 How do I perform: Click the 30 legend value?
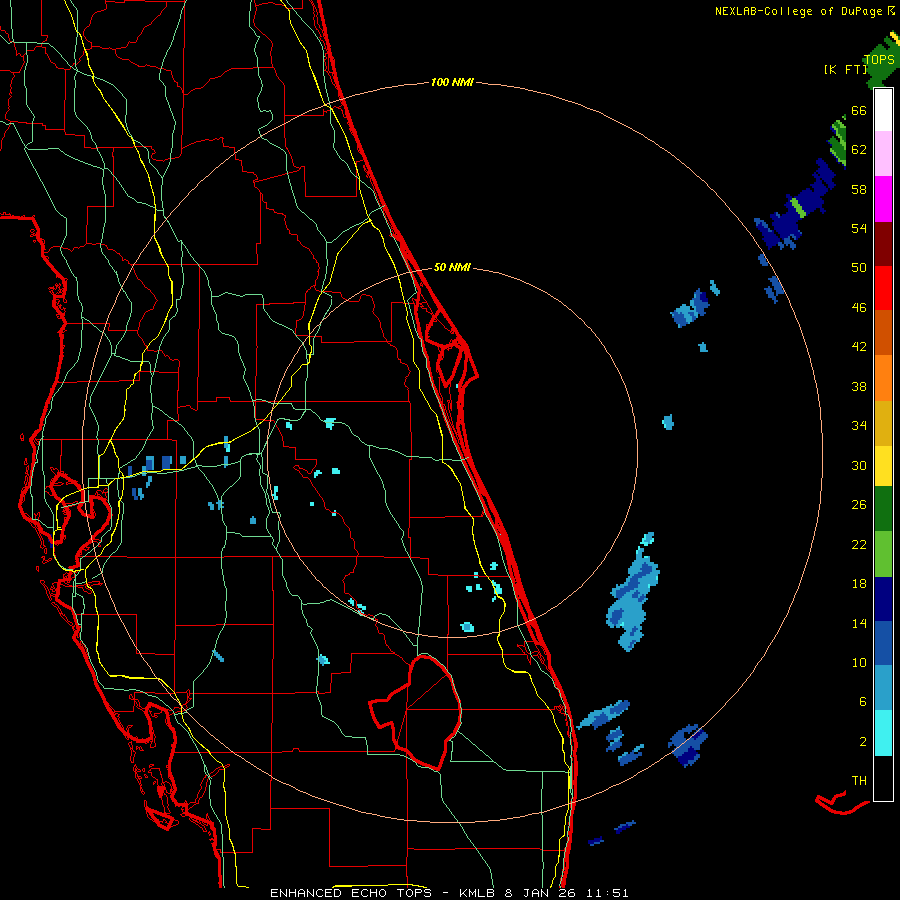(859, 465)
